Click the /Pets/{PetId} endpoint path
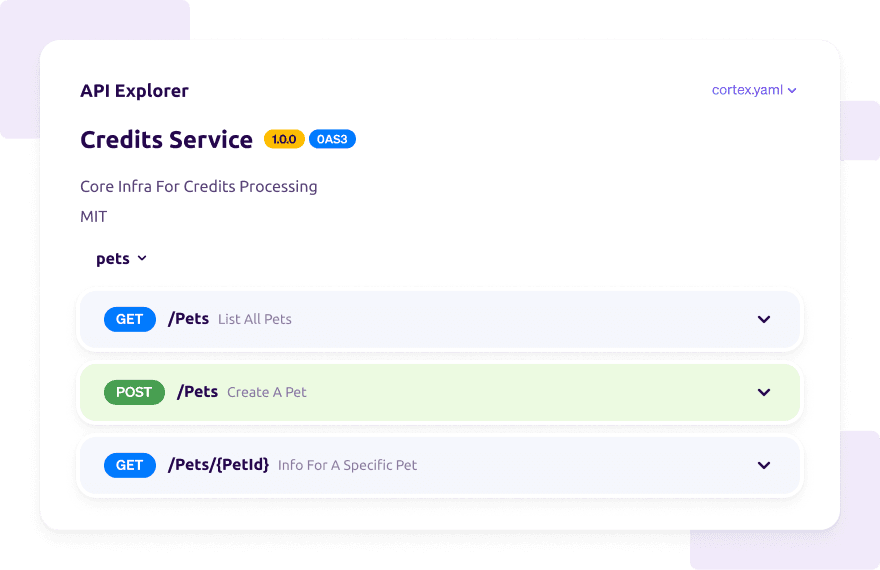Image resolution: width=880 pixels, height=570 pixels. (219, 465)
